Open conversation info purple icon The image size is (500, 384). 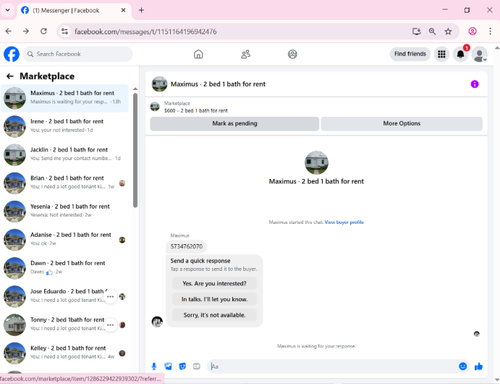point(475,84)
